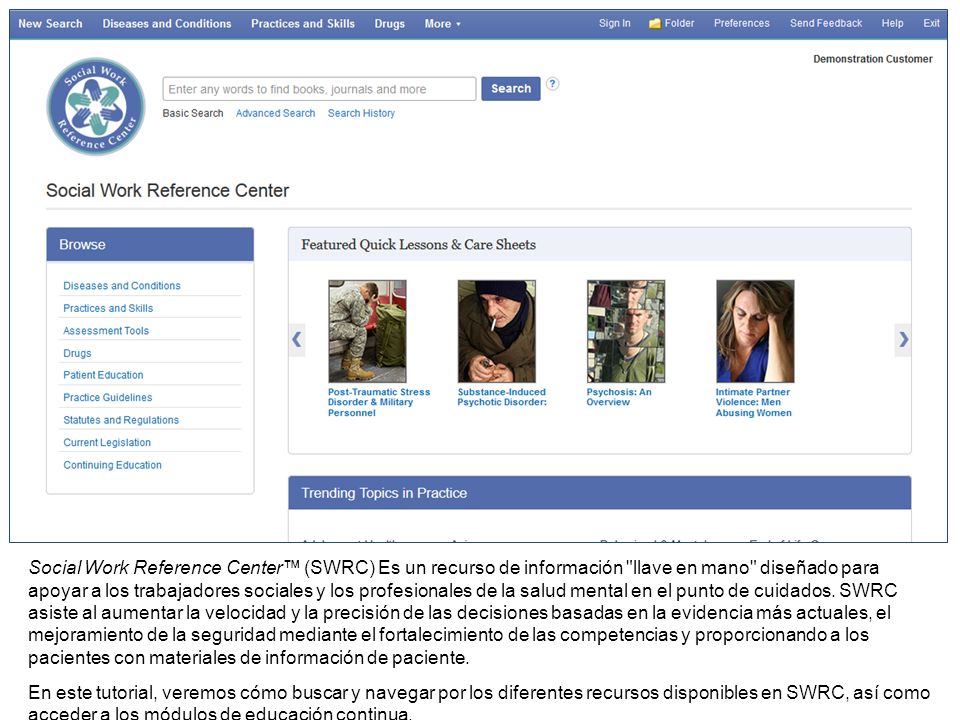The height and width of the screenshot is (720, 960).
Task: Open the distressed woman lesson thumbnail
Action: (x=755, y=331)
